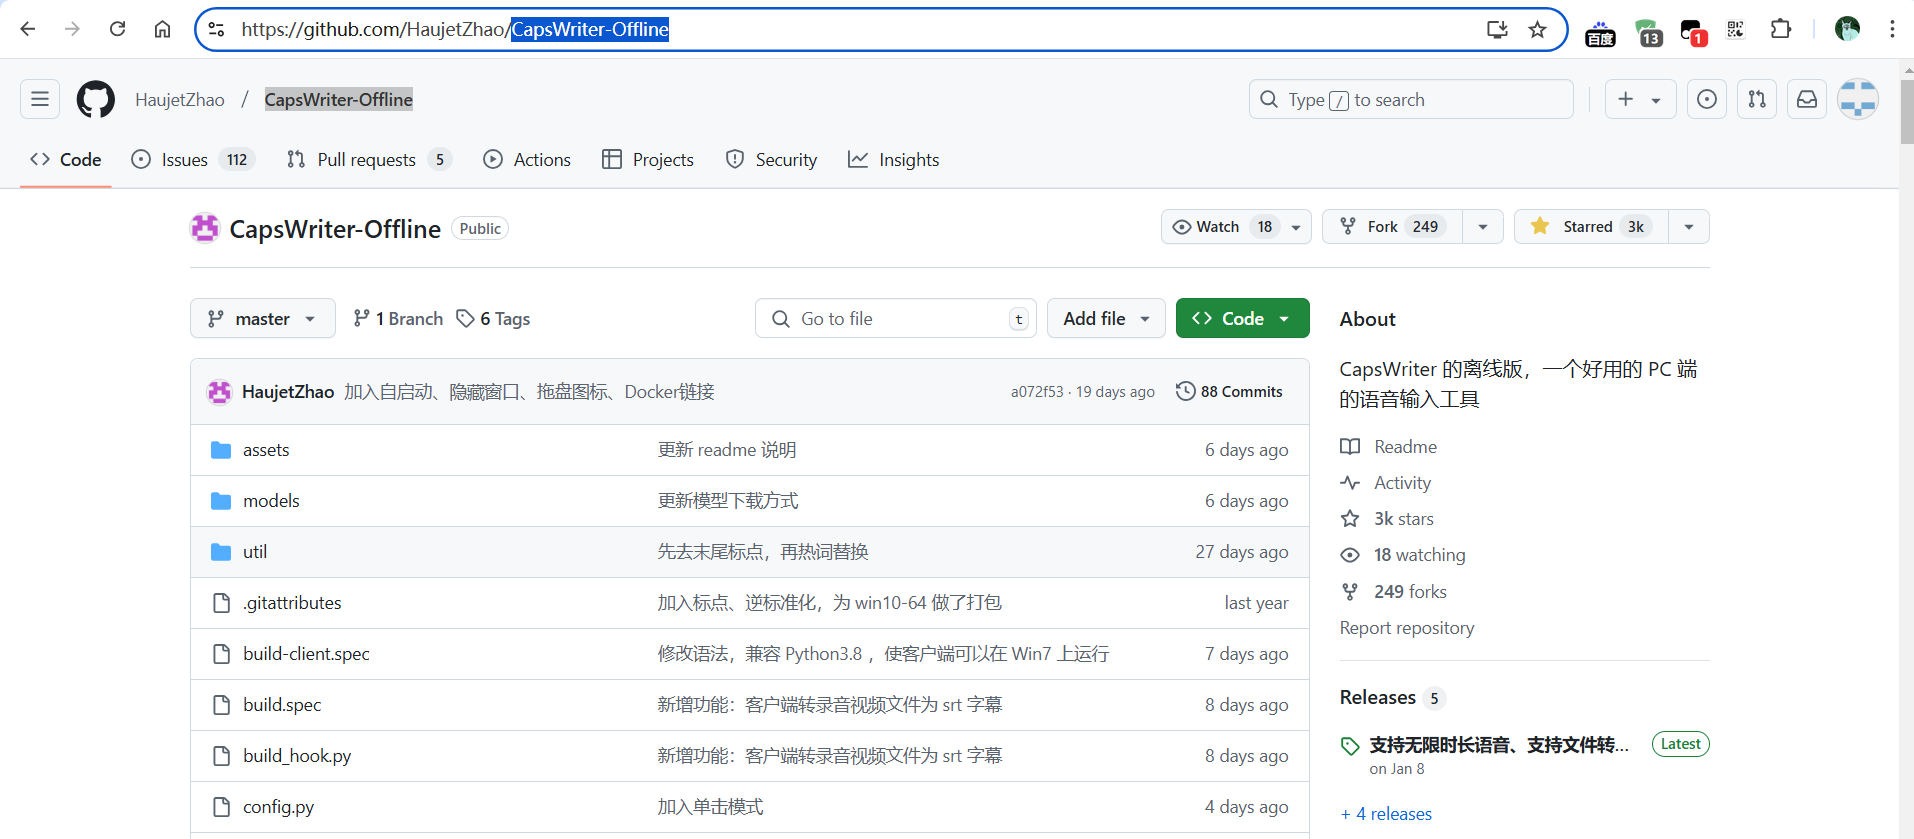Open the .gitattributes file
Screen dimensions: 1914x839
click(x=292, y=603)
